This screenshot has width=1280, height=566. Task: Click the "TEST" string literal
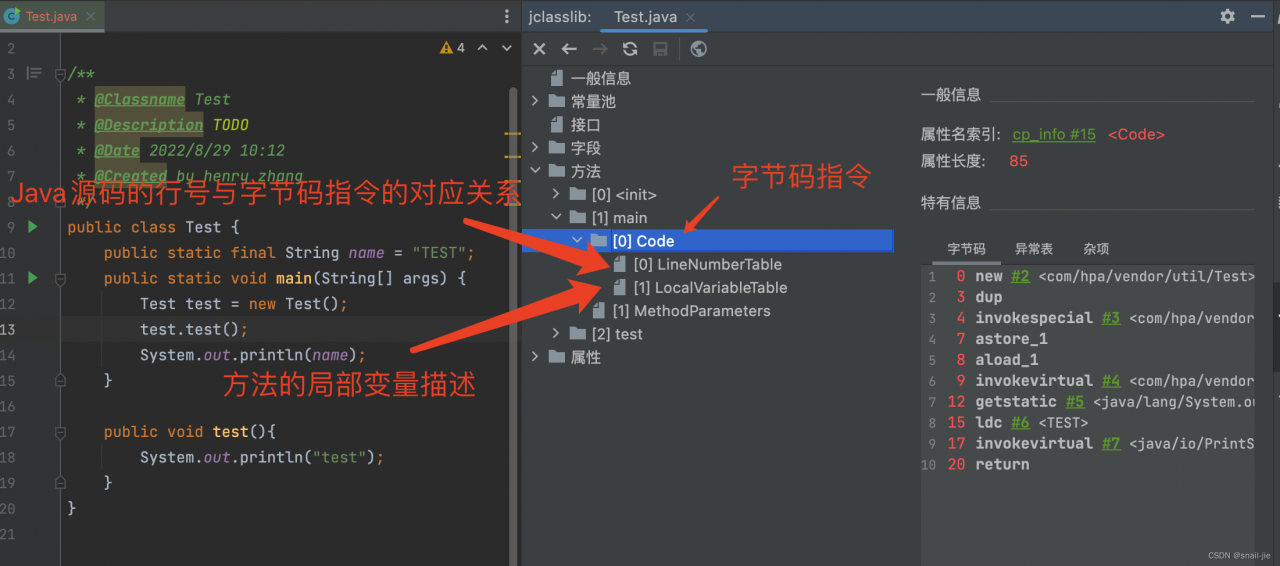[x=439, y=253]
